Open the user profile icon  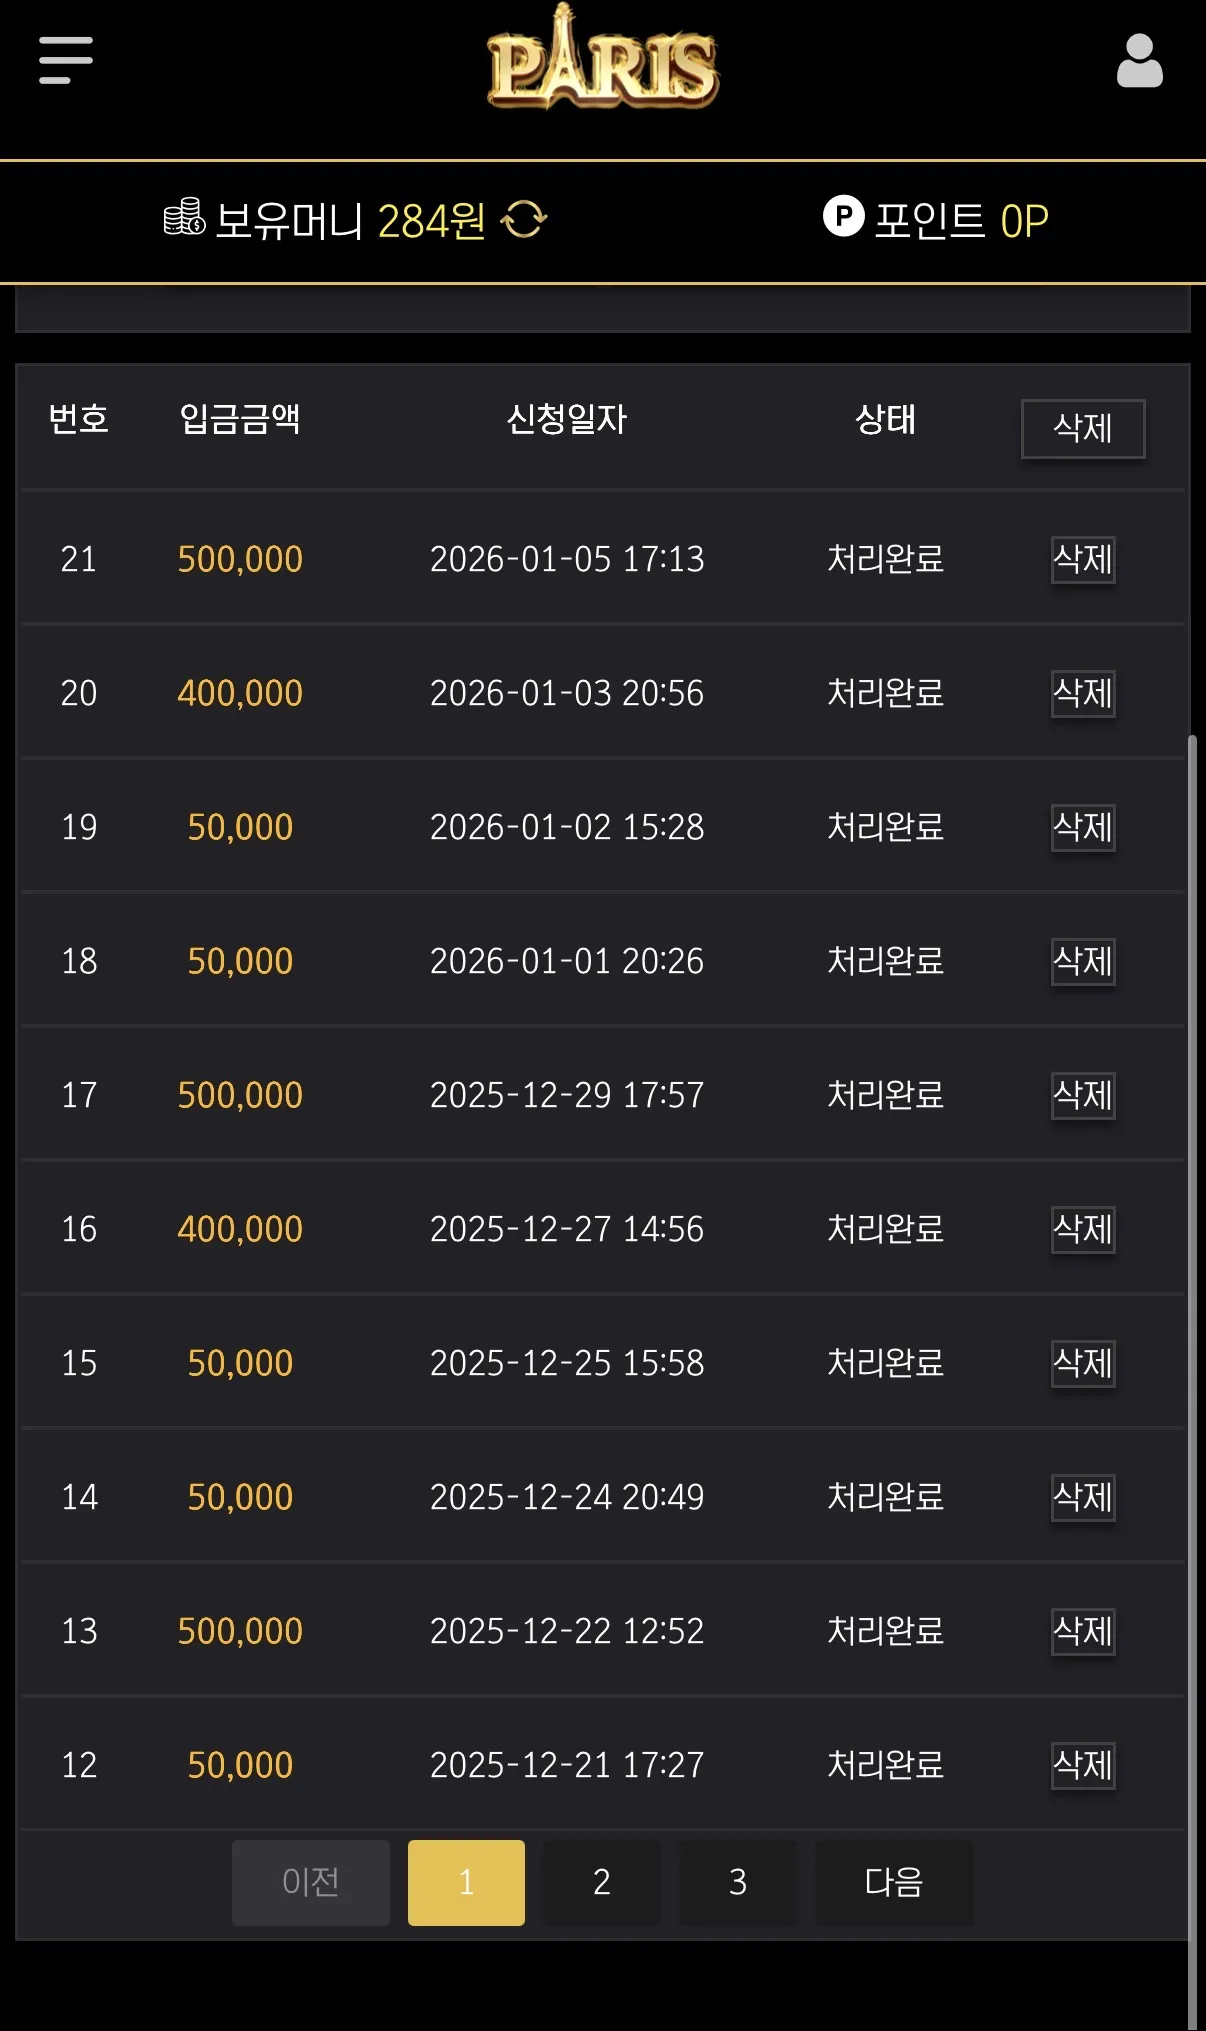click(x=1139, y=61)
